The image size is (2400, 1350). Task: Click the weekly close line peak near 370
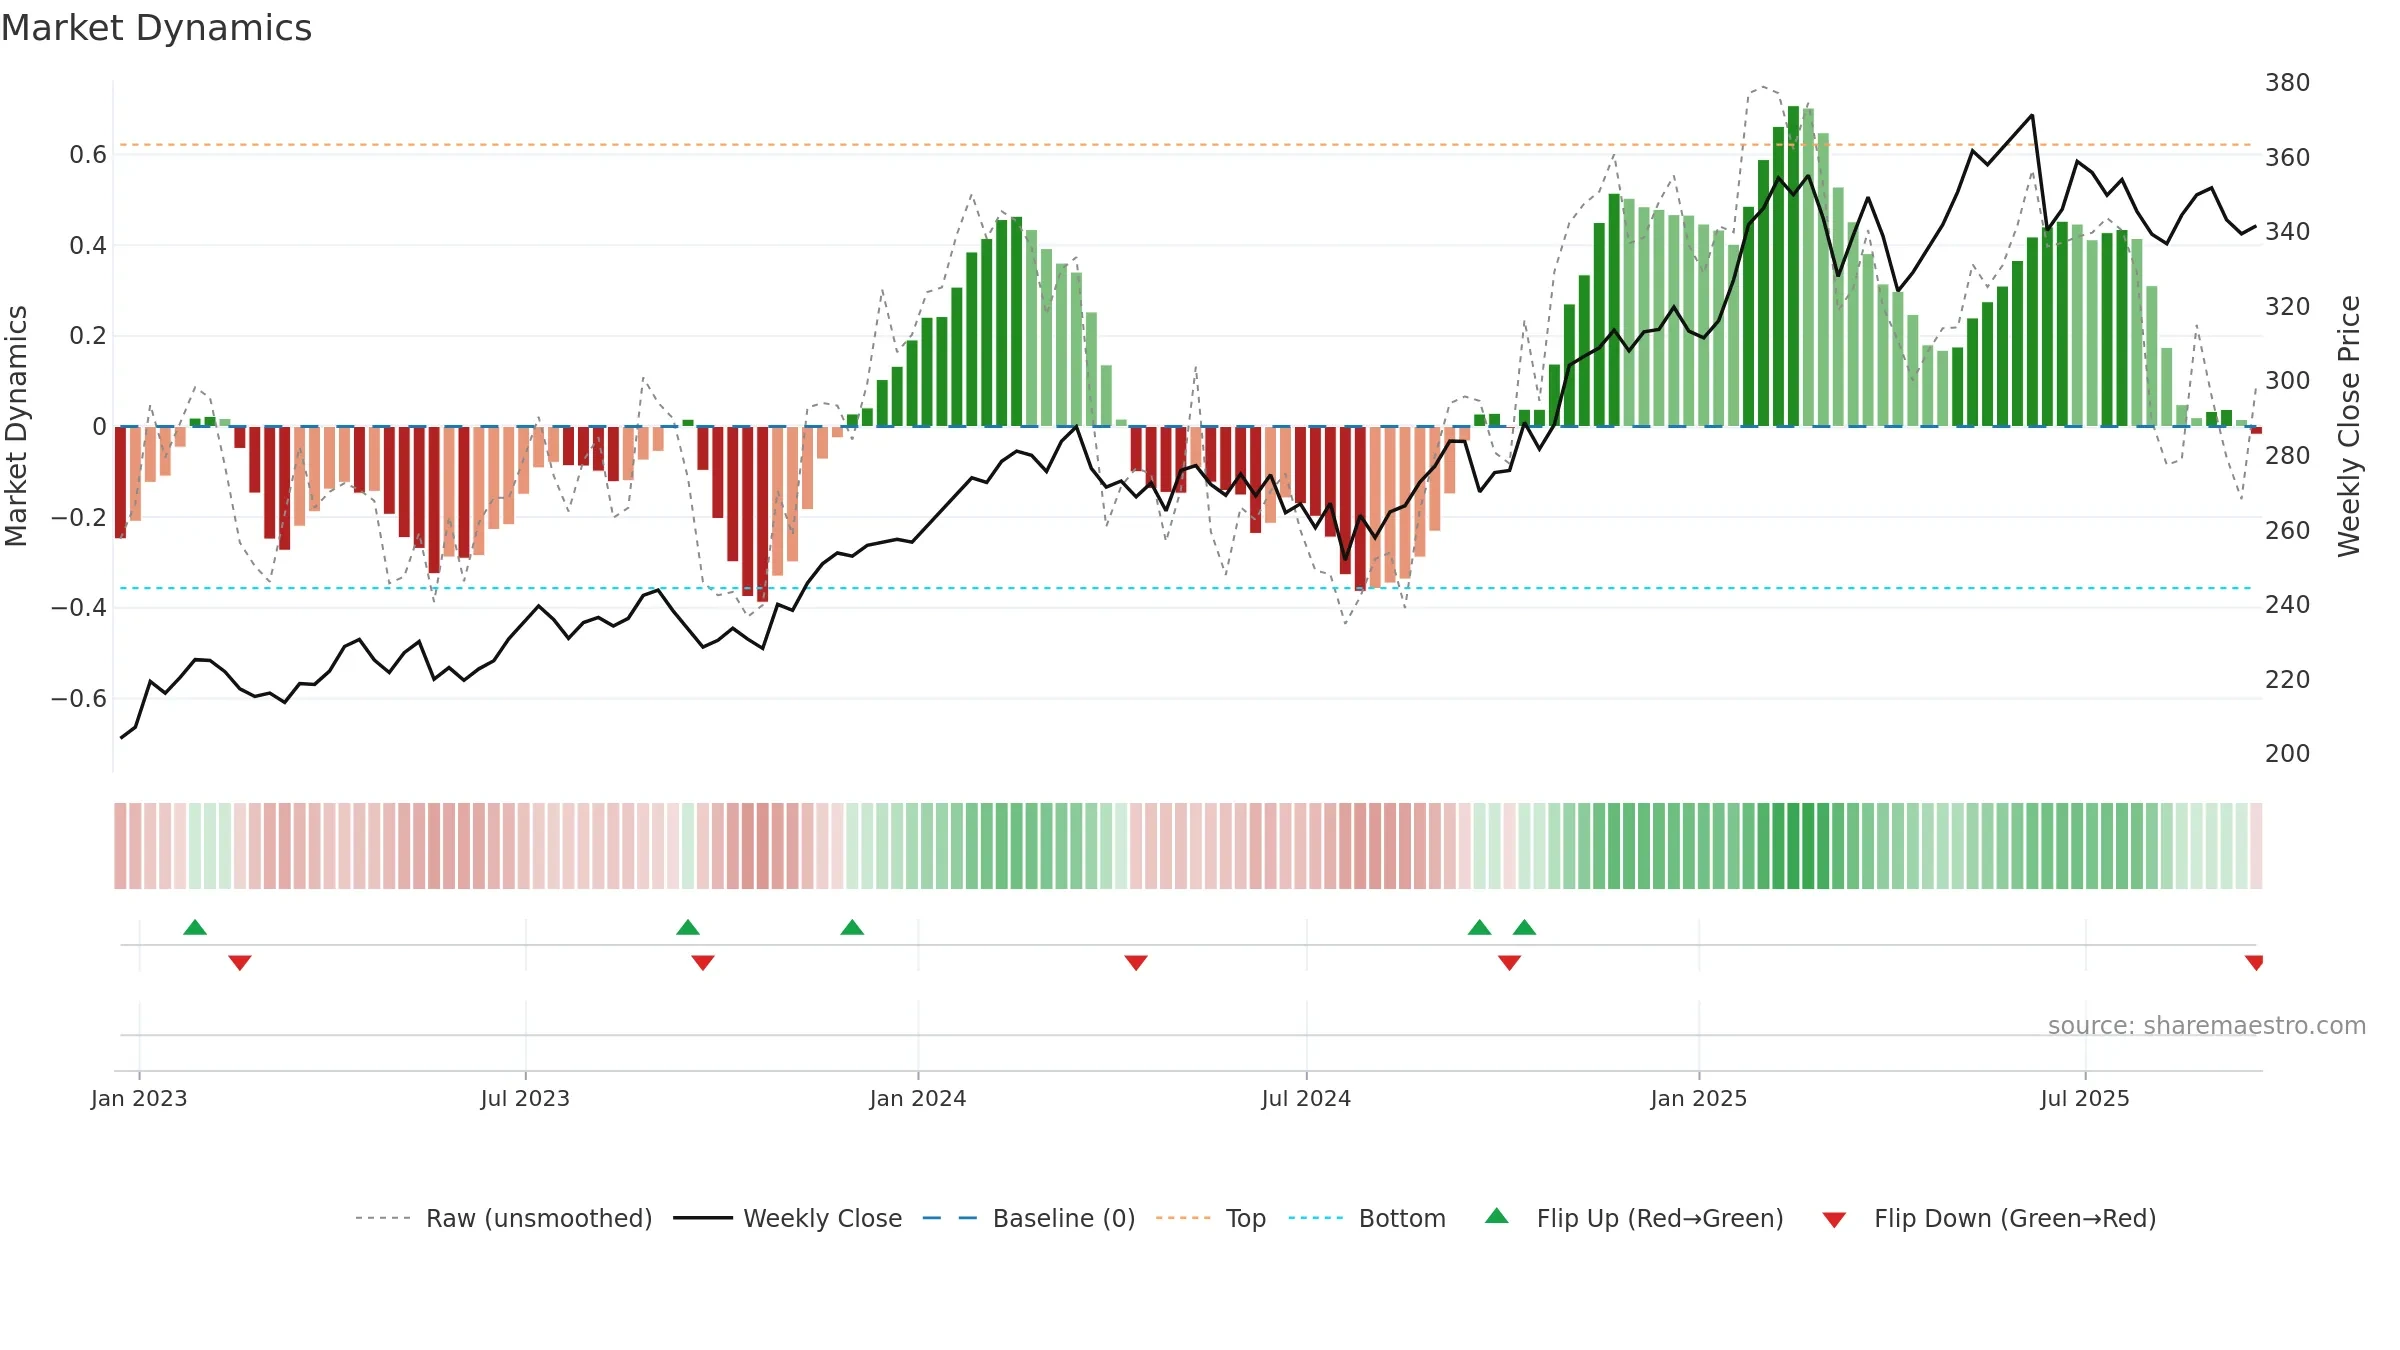[2032, 115]
